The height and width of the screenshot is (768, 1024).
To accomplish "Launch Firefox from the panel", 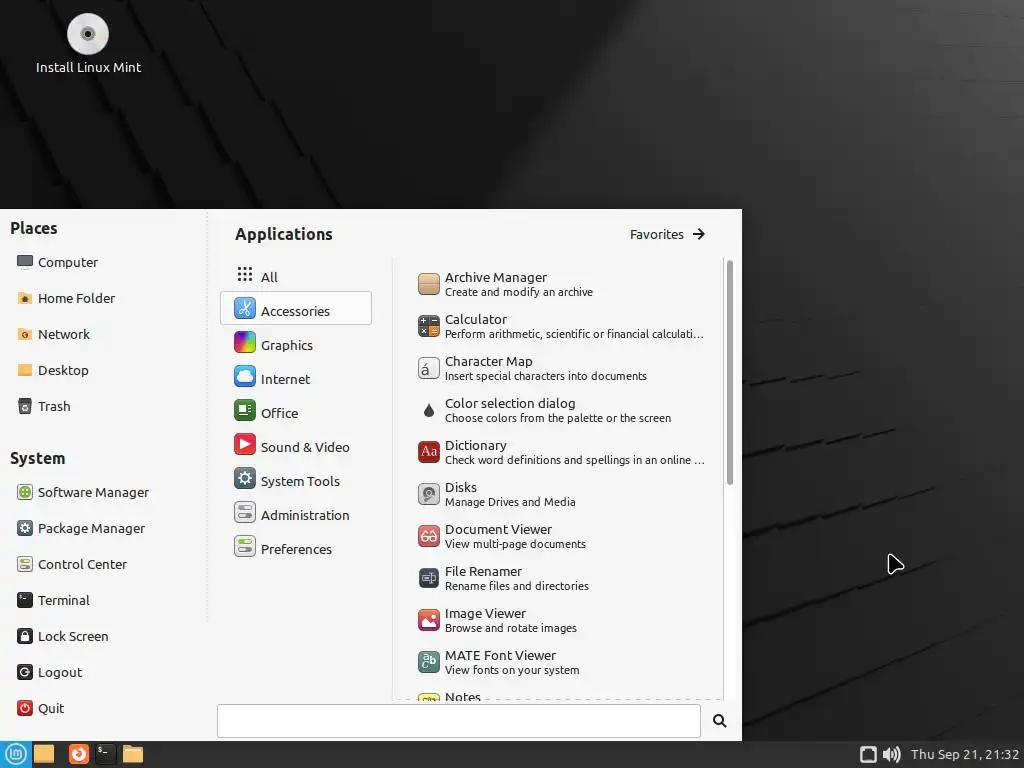I will point(78,754).
